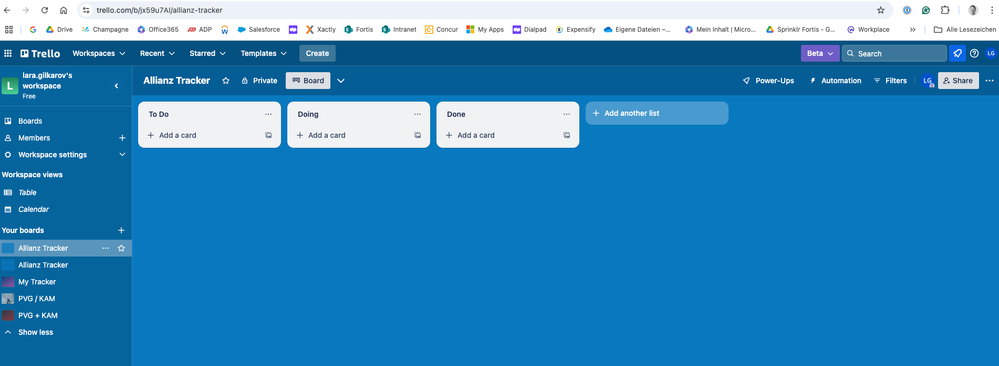Open the Salesforce bookmark
Screen dimensions: 999x366
point(259,29)
